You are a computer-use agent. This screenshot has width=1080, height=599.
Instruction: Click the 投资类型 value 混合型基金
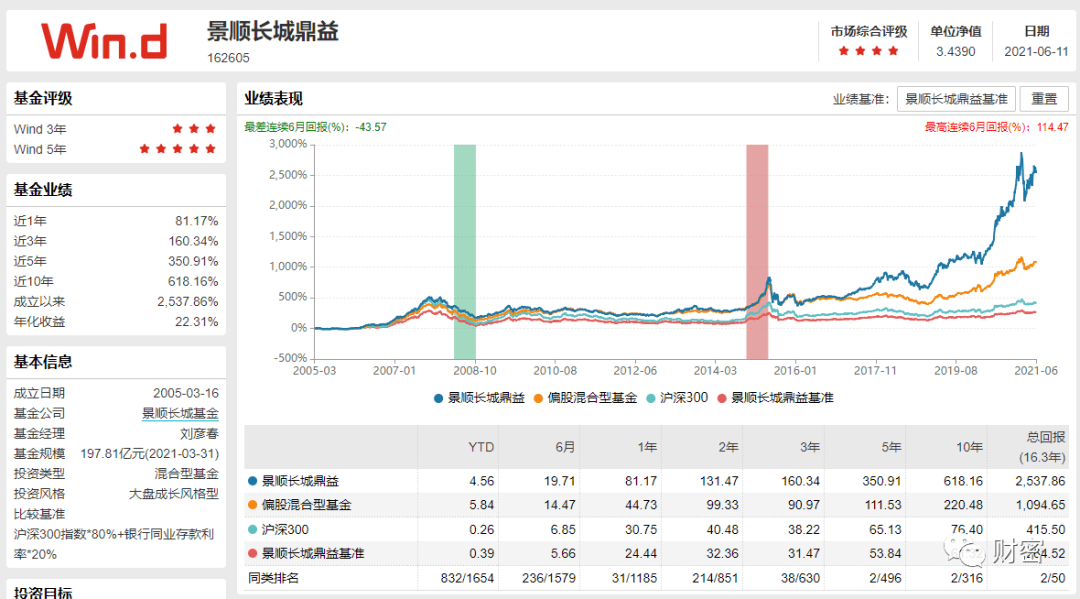[186, 474]
